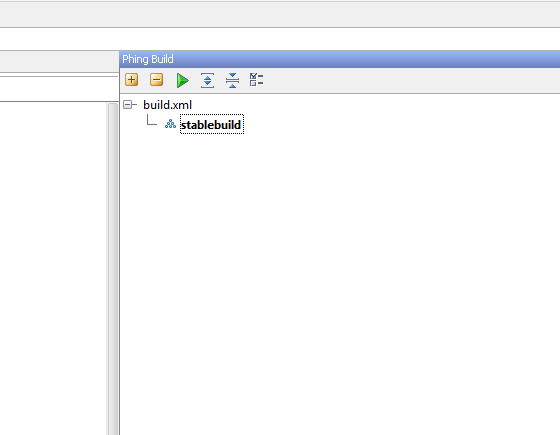Collapse the build.xml tree node
Viewport: 560px width, 435px height.
click(128, 104)
